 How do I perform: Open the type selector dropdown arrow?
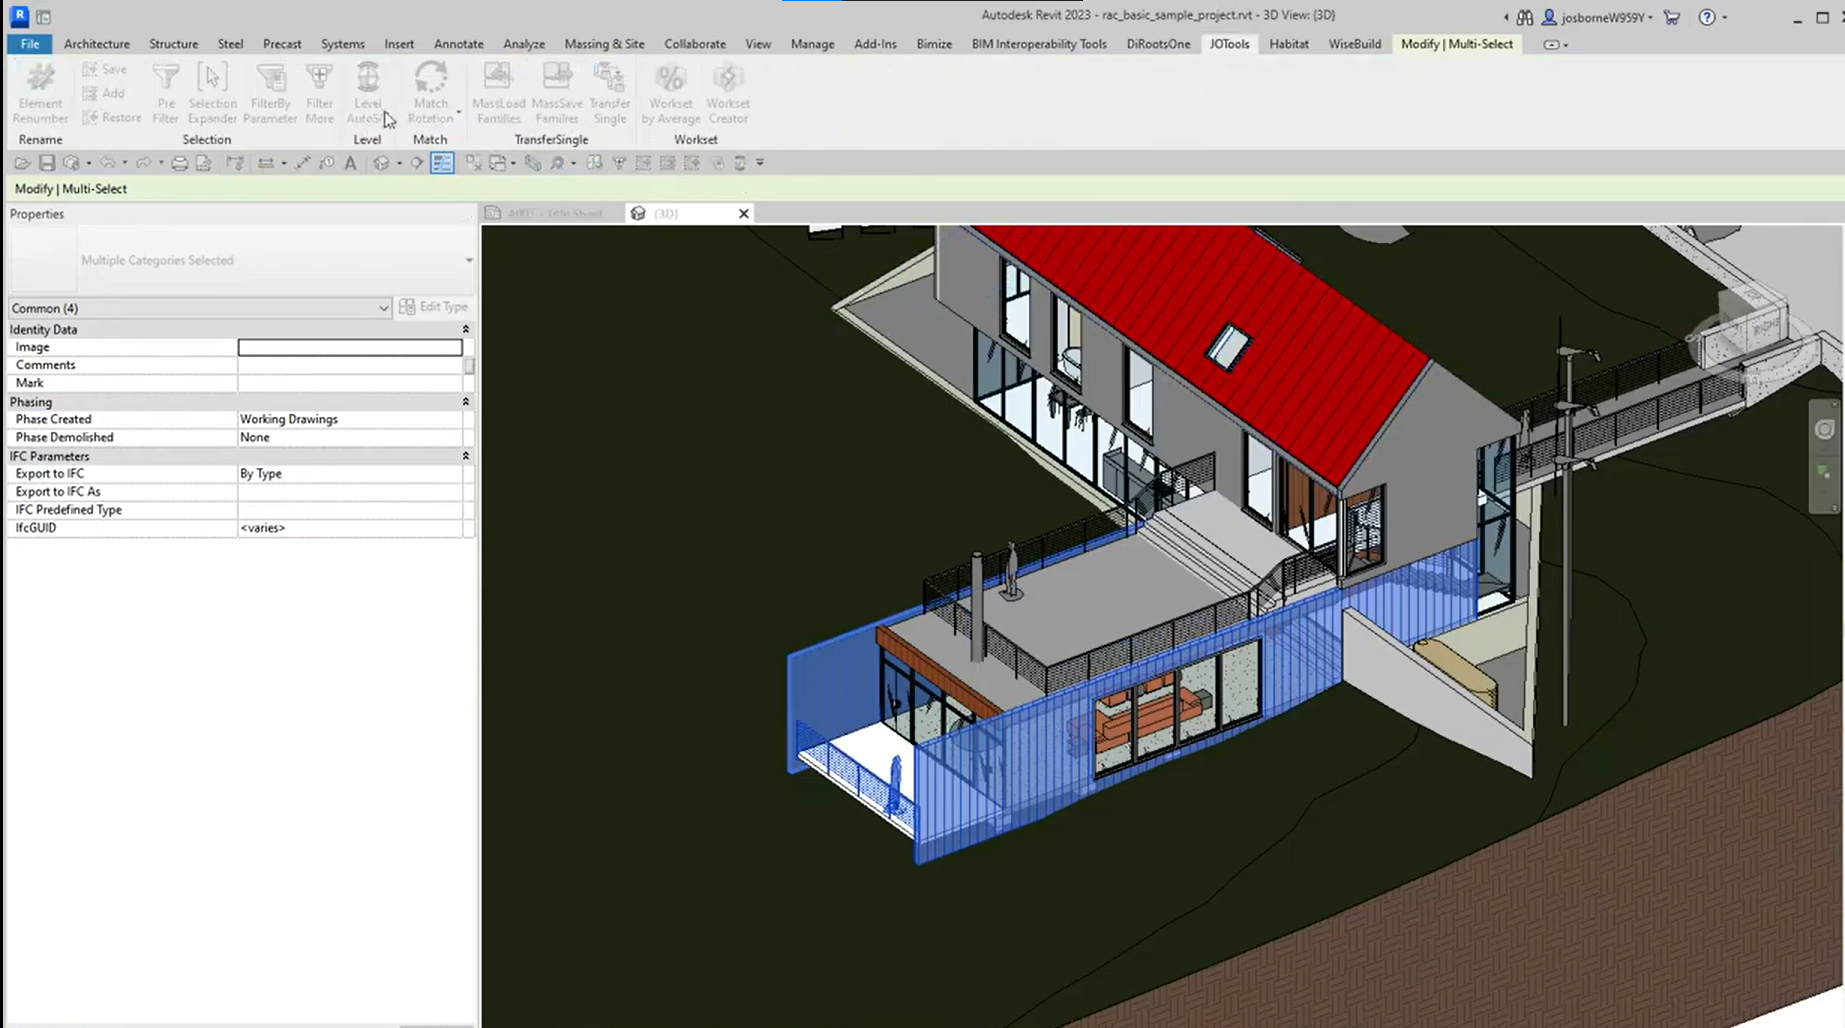click(x=469, y=260)
